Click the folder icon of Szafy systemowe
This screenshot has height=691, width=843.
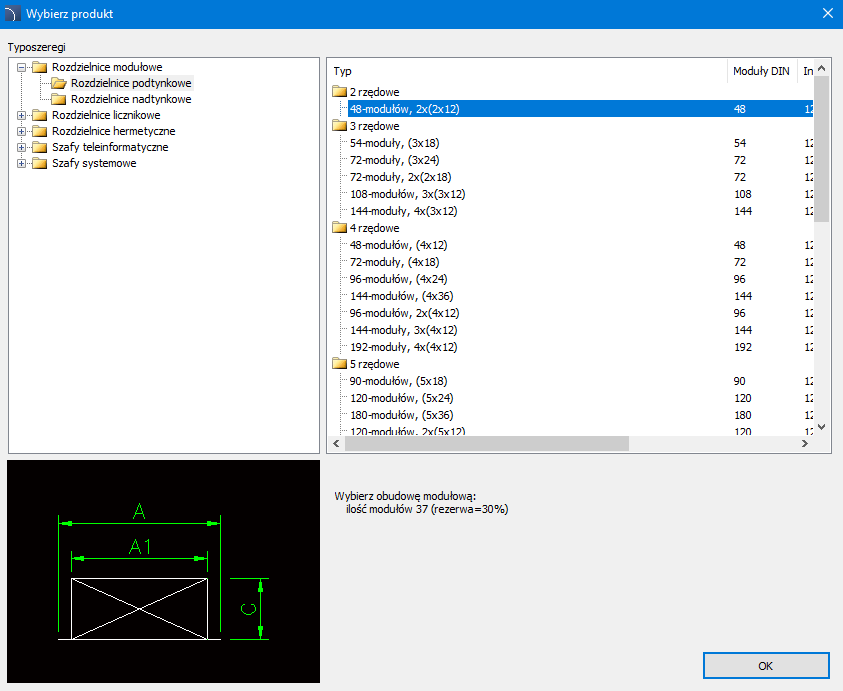coord(39,163)
